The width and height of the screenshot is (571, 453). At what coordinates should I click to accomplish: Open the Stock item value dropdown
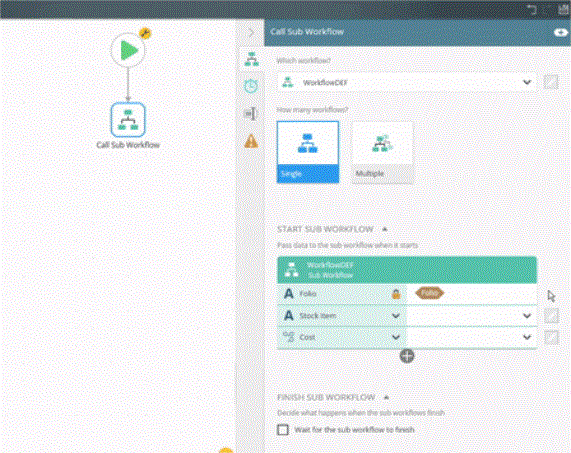(527, 316)
